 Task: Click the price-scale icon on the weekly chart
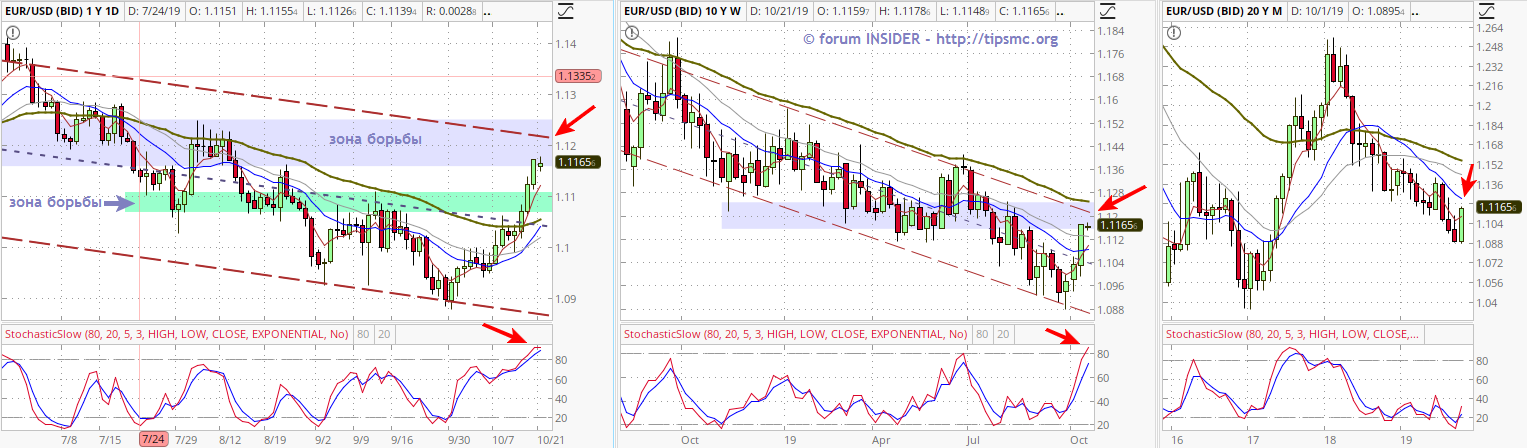click(x=1108, y=11)
